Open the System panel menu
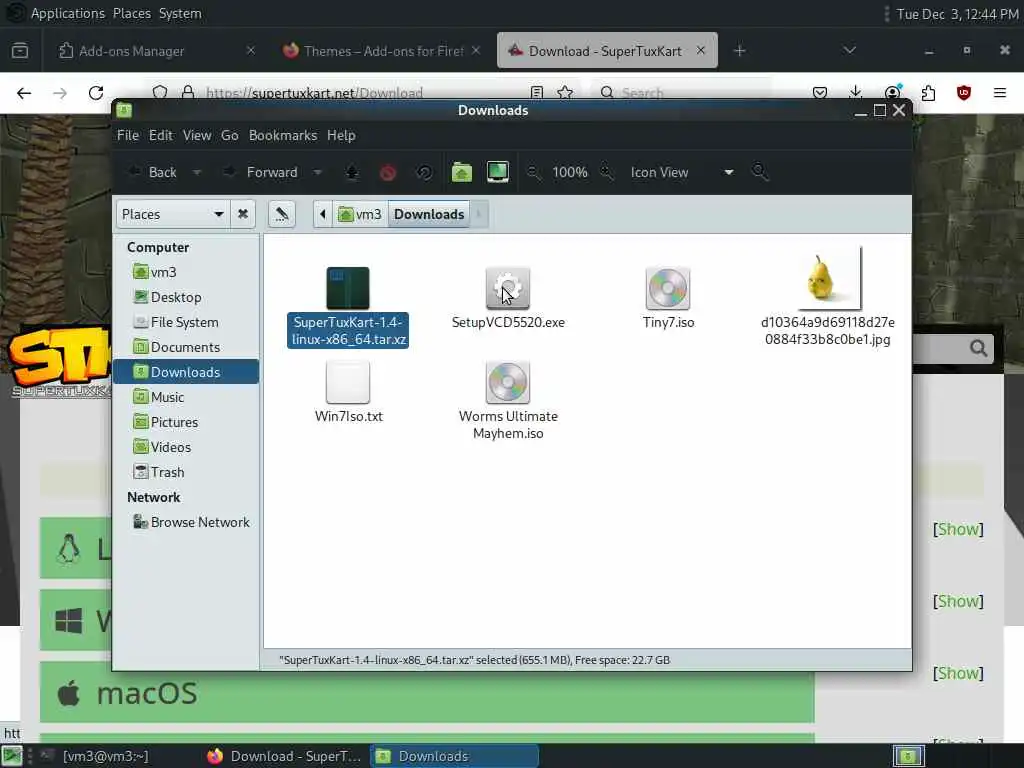The height and width of the screenshot is (768, 1024). 180,13
